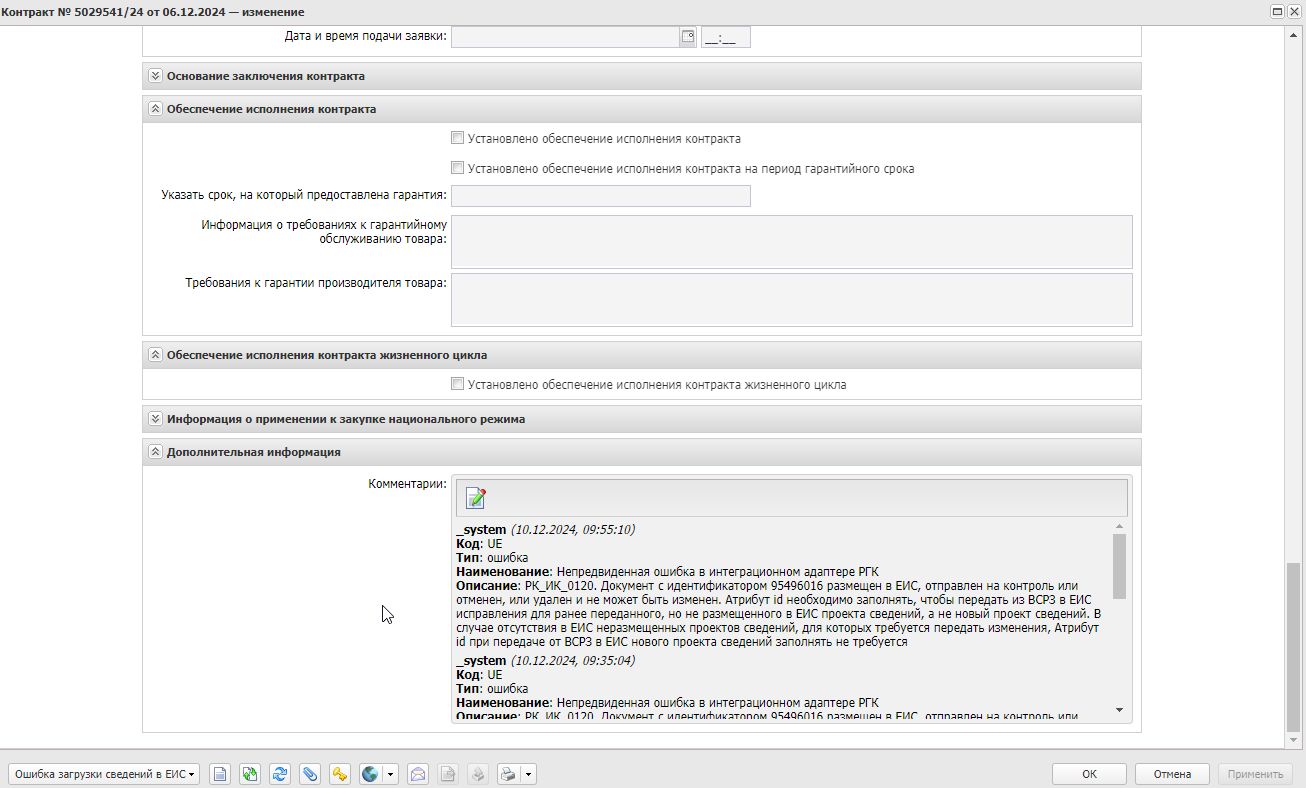
Task: Check the warranty period contract security checkbox
Action: [x=457, y=168]
